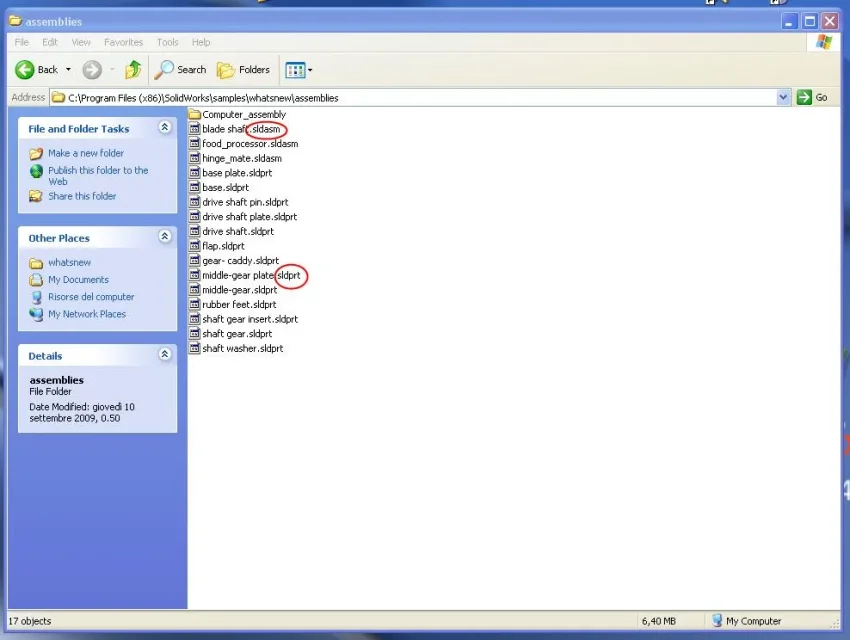Select flap.sldprt file icon

click(x=195, y=246)
